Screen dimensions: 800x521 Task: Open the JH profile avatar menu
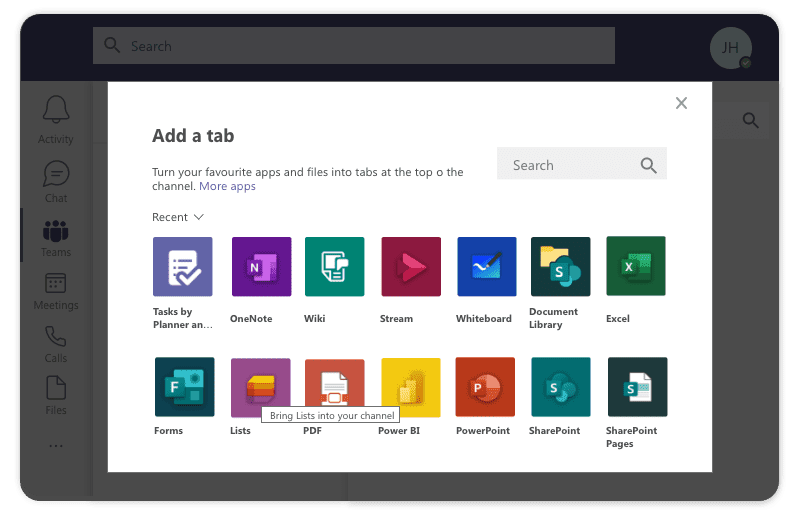click(731, 47)
